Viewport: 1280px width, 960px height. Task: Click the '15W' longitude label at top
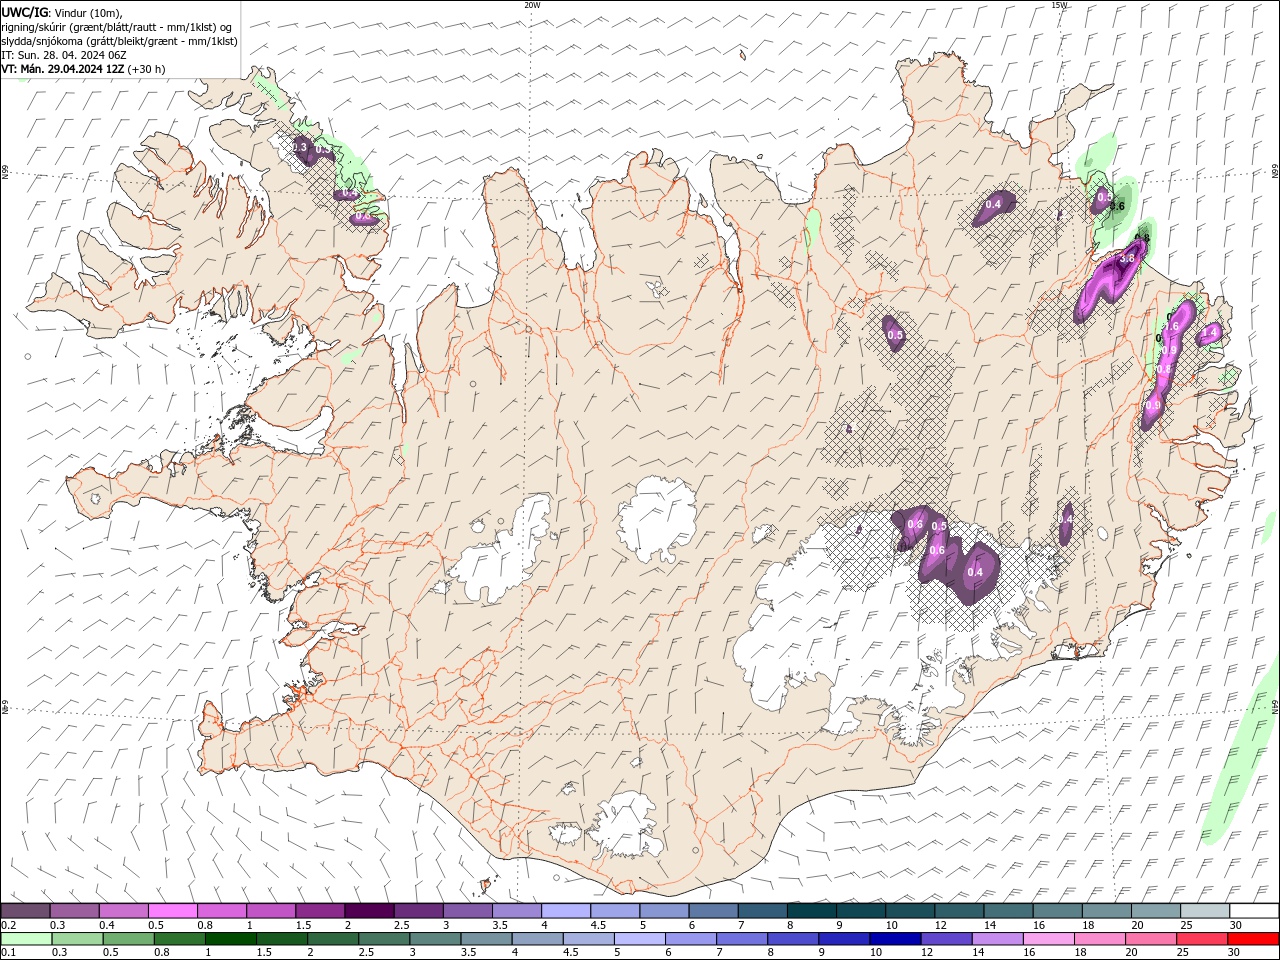[1059, 5]
